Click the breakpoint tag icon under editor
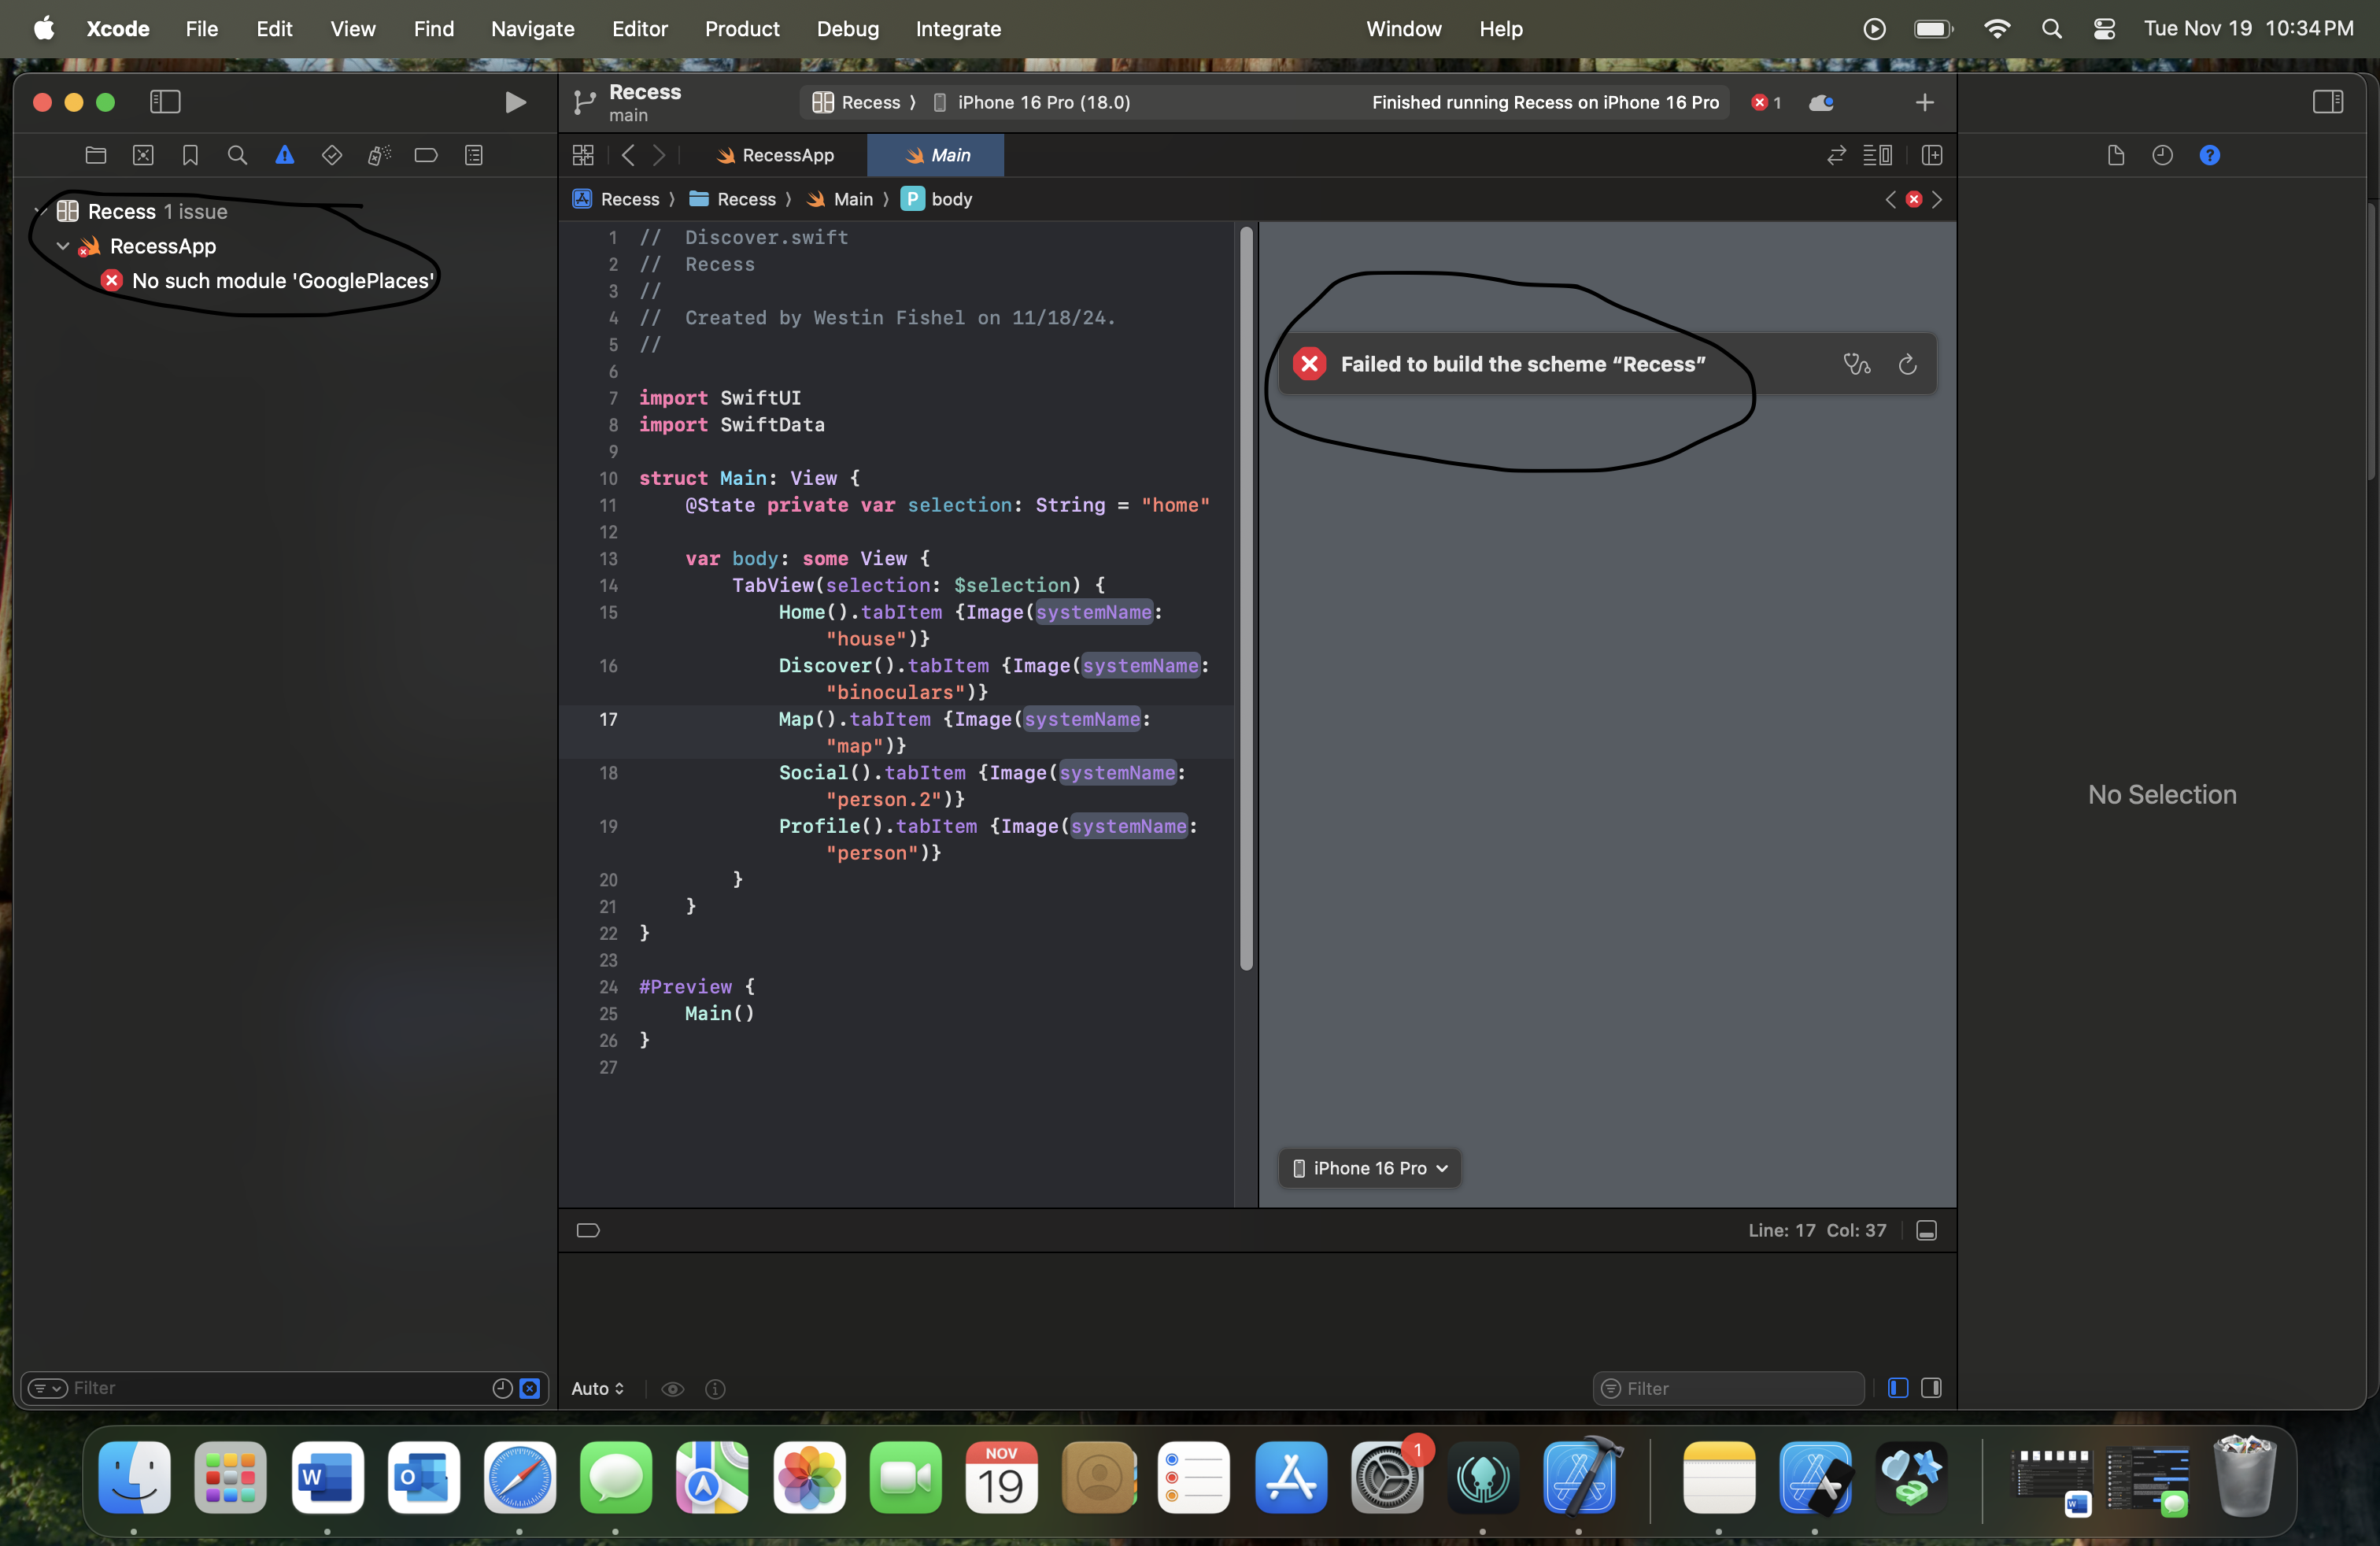2380x1546 pixels. pyautogui.click(x=588, y=1230)
